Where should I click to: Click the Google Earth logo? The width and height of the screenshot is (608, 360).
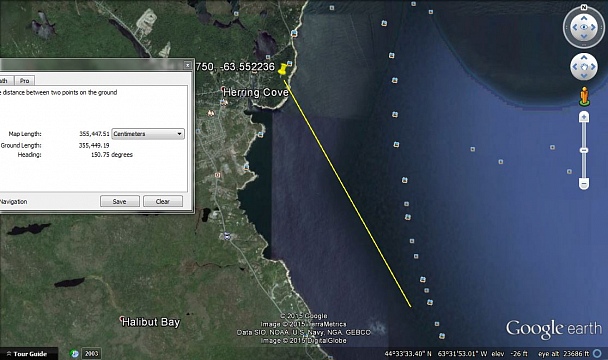(554, 329)
